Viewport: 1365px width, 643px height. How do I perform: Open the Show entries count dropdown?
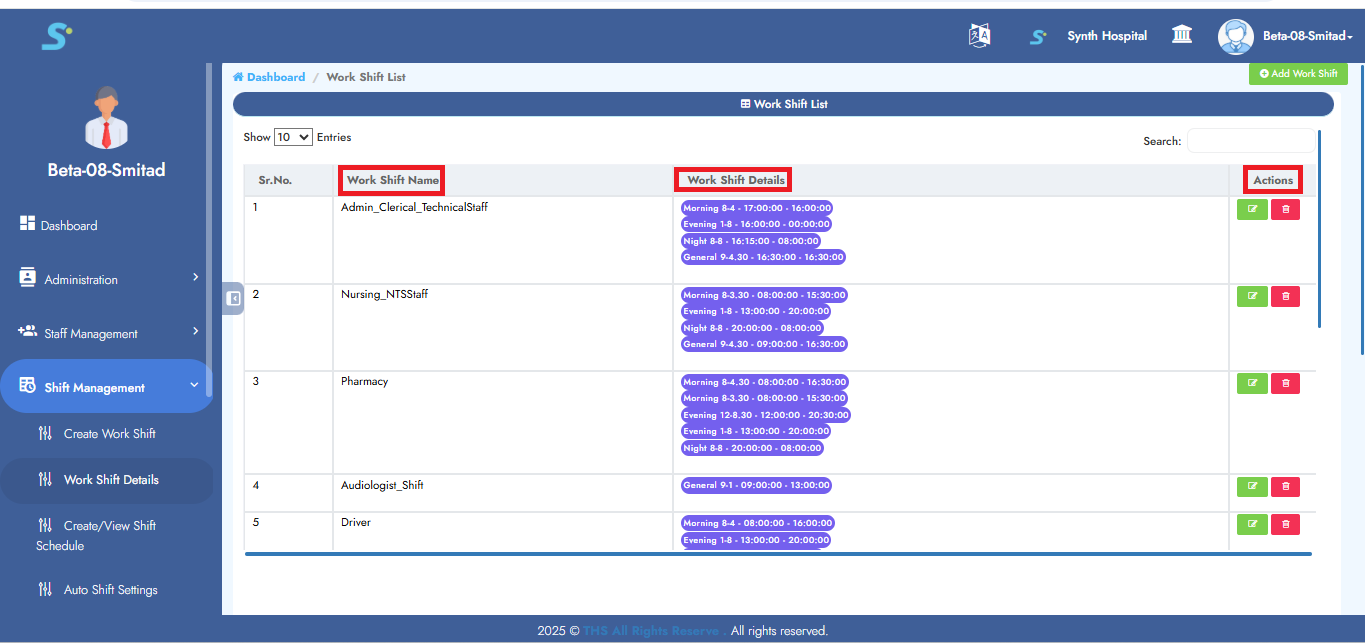coord(293,138)
